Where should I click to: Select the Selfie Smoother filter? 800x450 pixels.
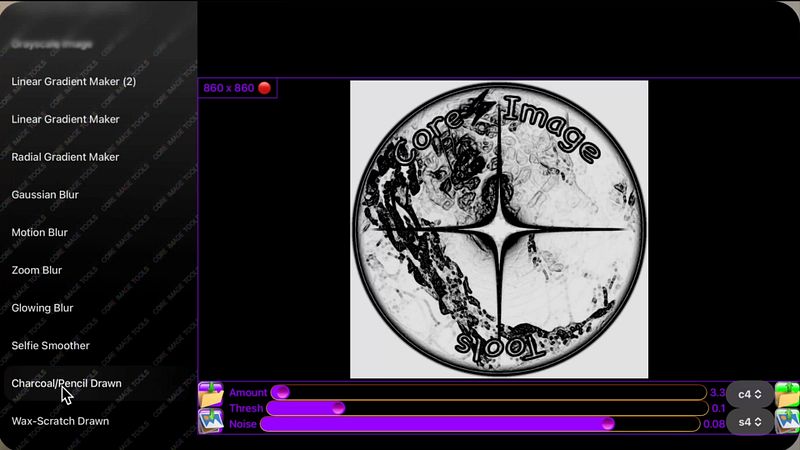51,346
